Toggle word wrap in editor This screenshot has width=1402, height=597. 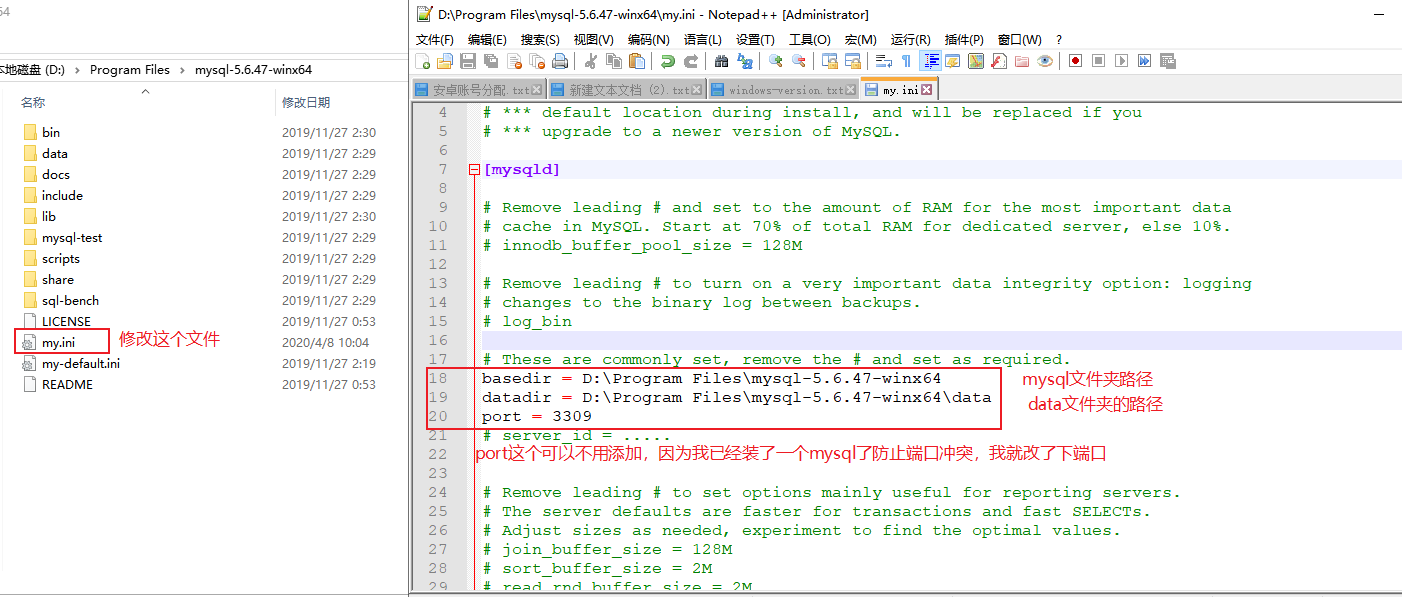[x=883, y=61]
